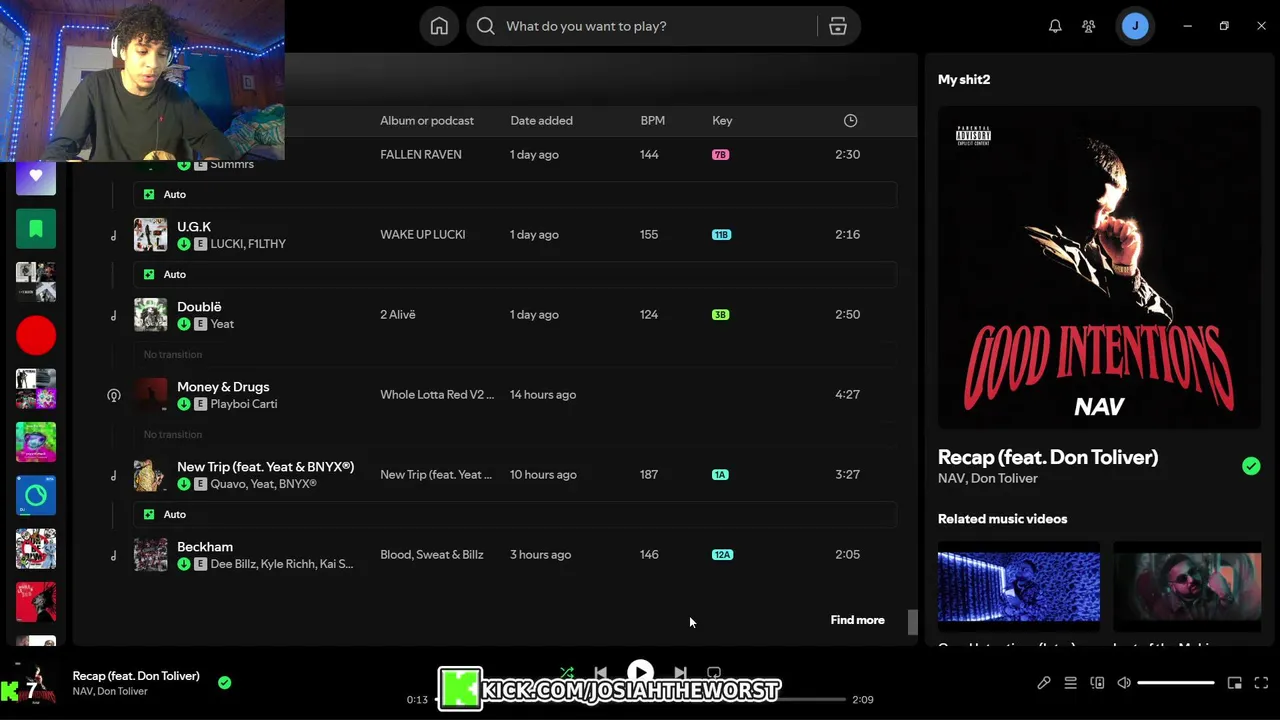Open the Auto transition below U.G.K

point(515,274)
